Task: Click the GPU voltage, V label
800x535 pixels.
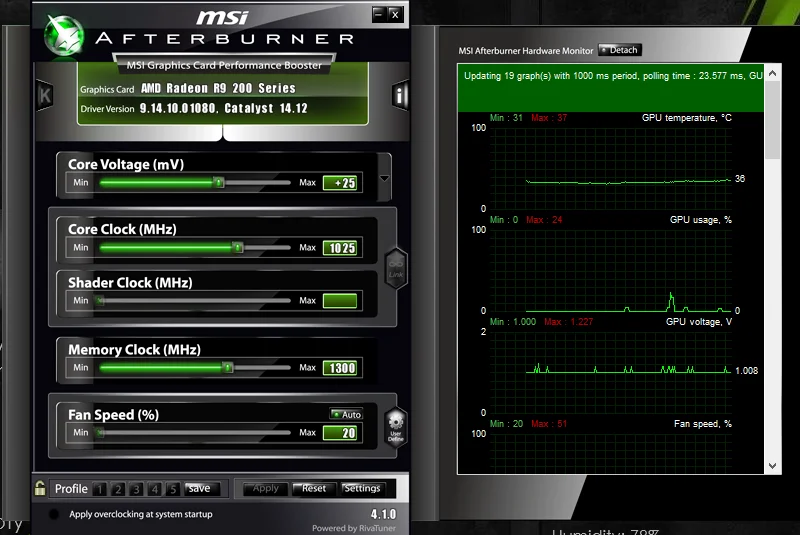Action: point(698,322)
